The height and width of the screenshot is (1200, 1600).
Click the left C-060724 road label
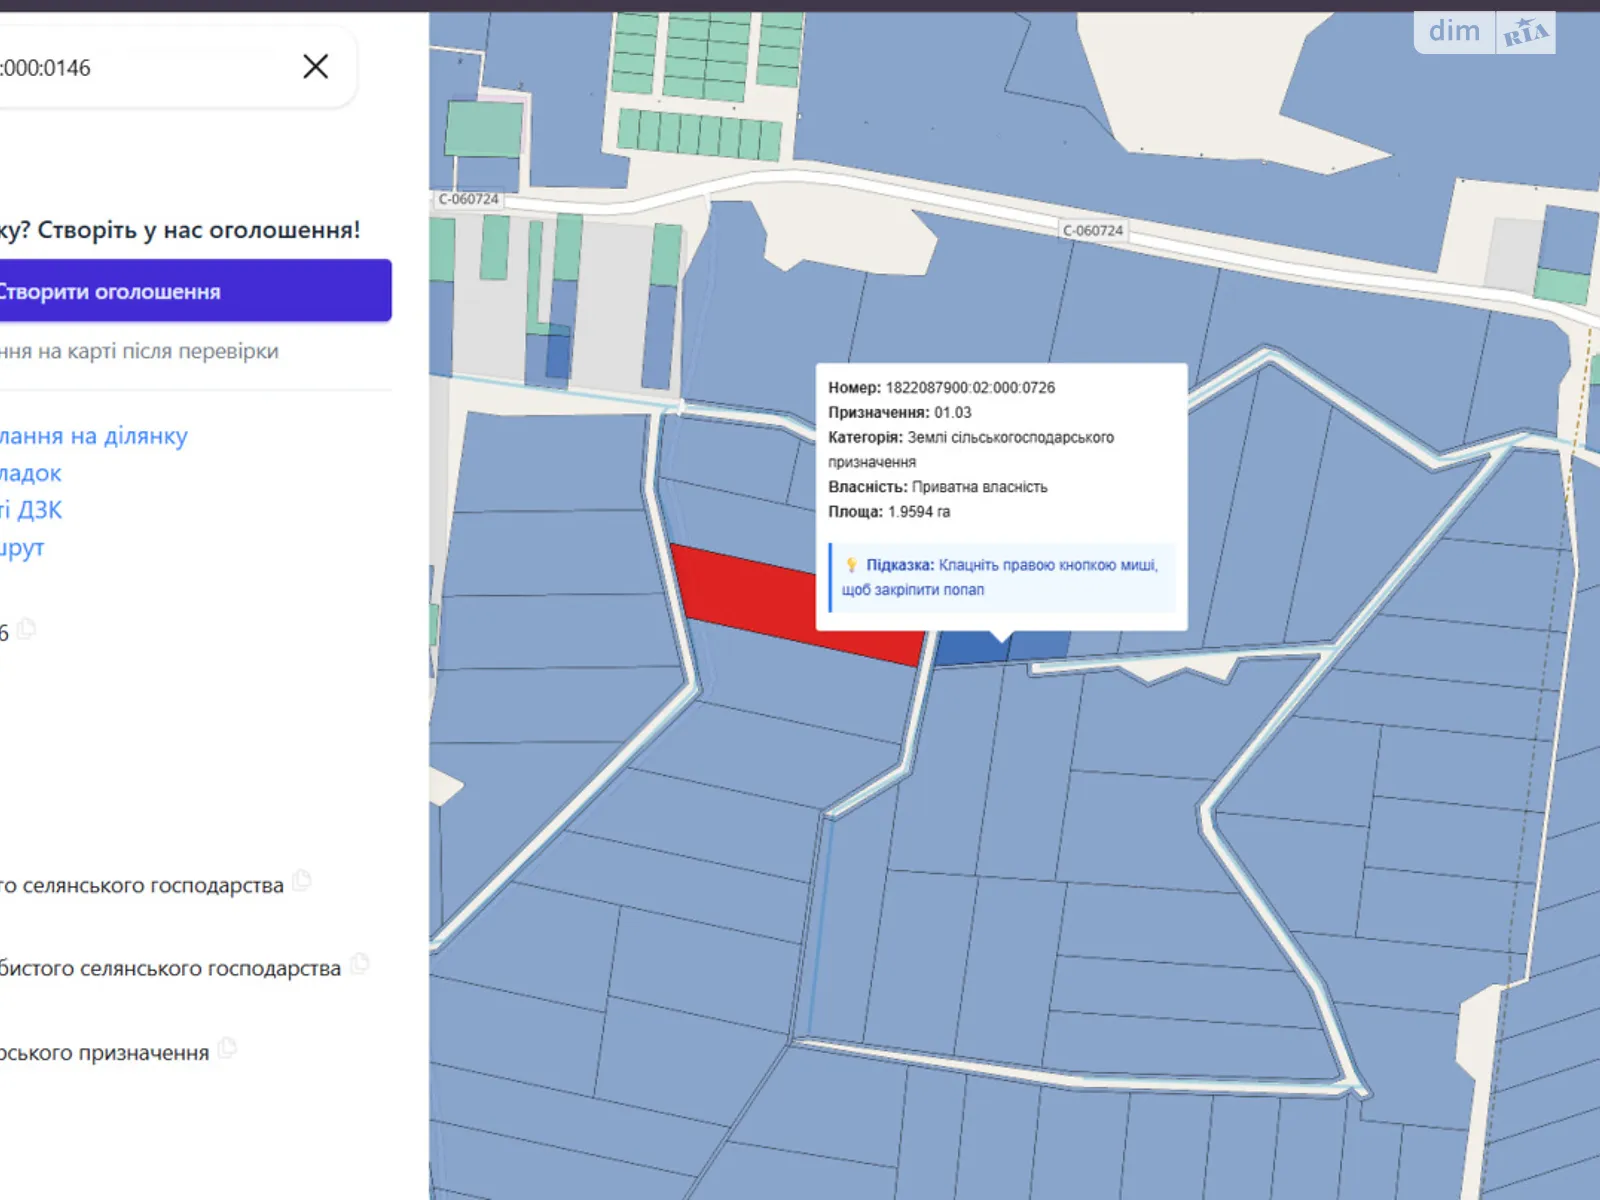coord(468,199)
